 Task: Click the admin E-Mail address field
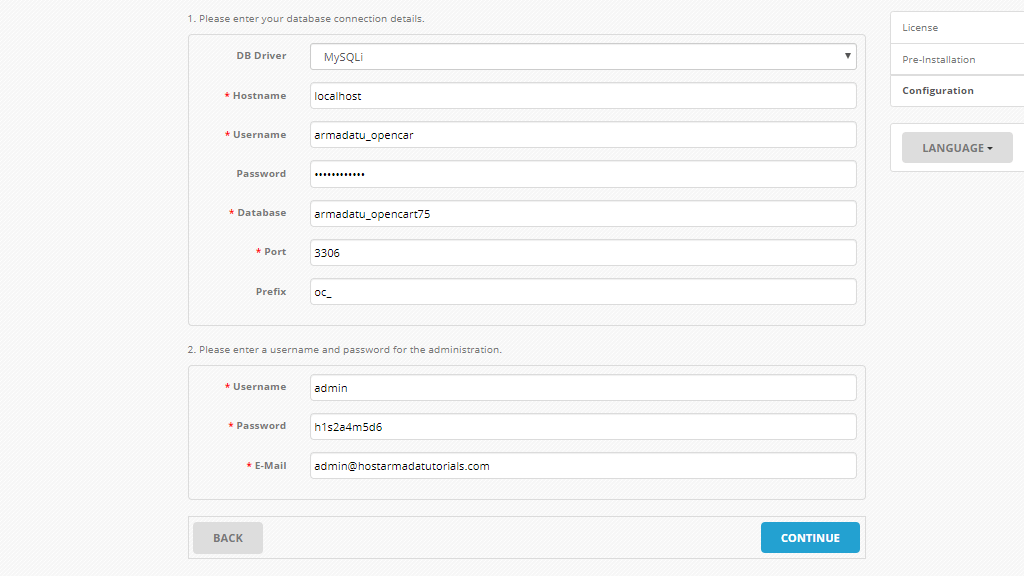click(583, 465)
